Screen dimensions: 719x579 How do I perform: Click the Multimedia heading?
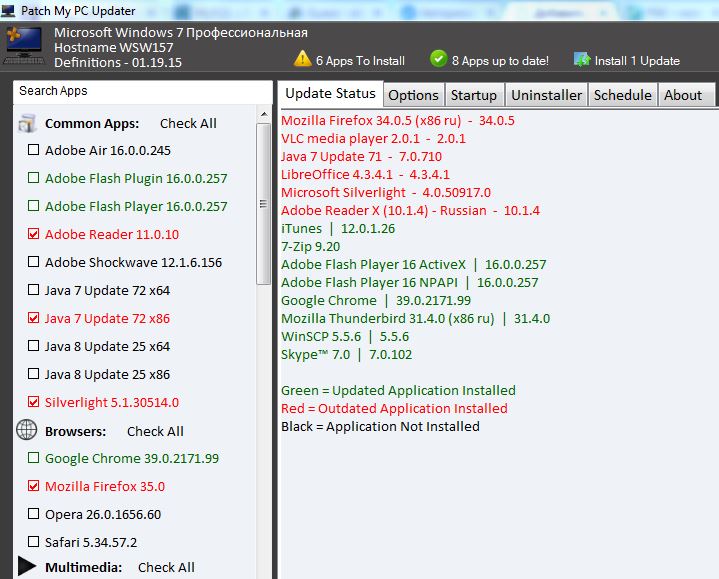click(x=83, y=567)
